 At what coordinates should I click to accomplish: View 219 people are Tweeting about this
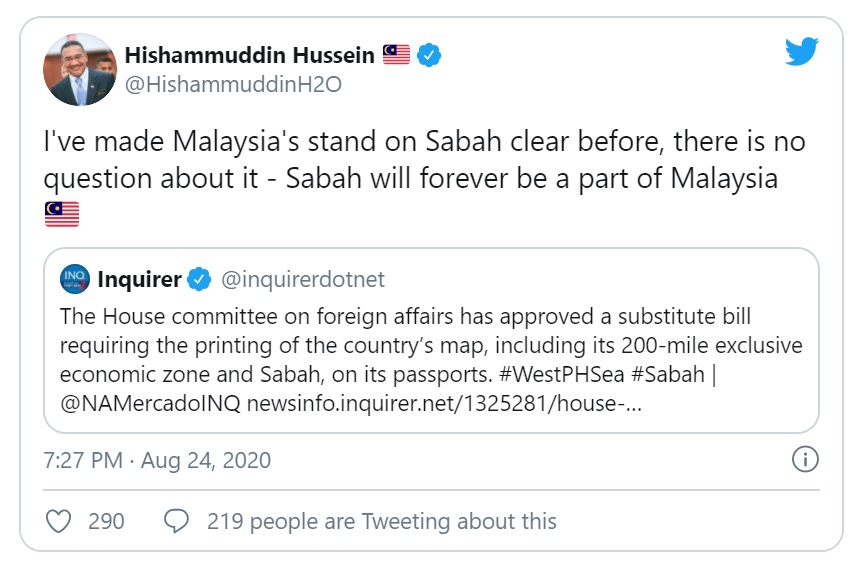381,521
